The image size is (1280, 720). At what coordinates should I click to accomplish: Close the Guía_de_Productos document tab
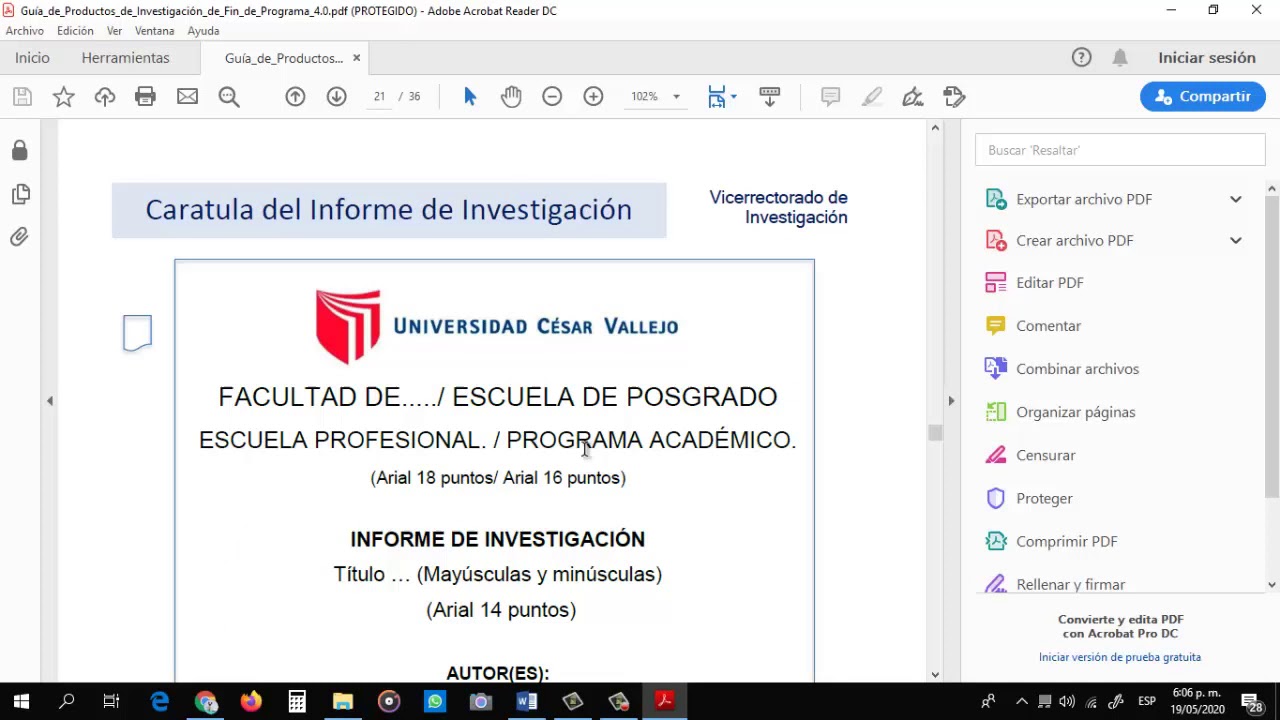click(356, 58)
